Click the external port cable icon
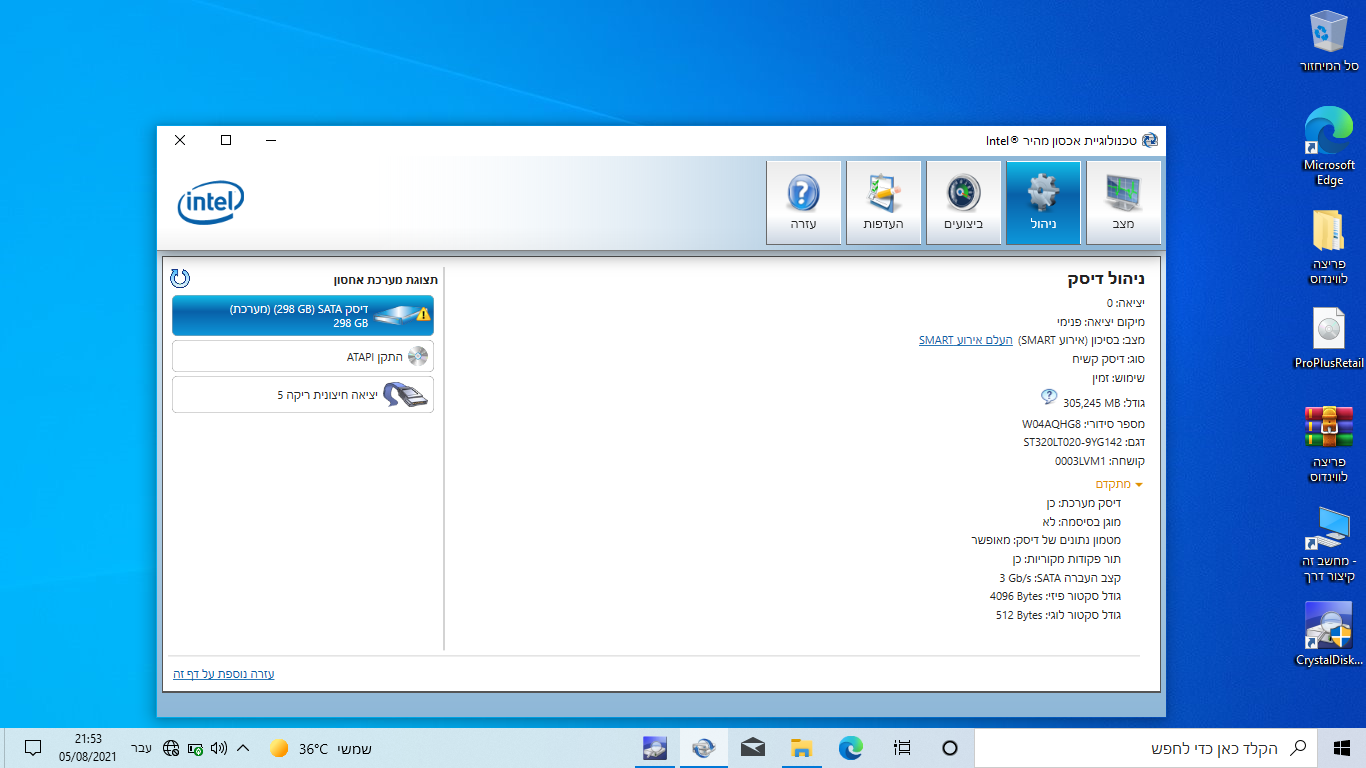This screenshot has width=1366, height=768. (x=406, y=395)
